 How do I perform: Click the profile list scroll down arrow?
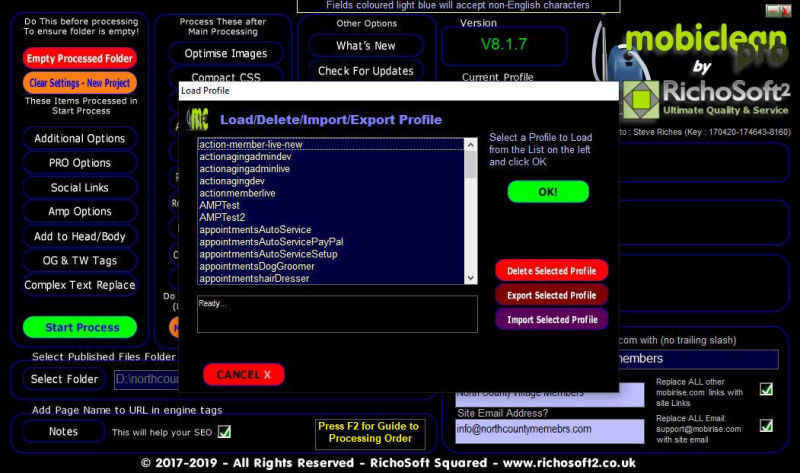click(470, 278)
